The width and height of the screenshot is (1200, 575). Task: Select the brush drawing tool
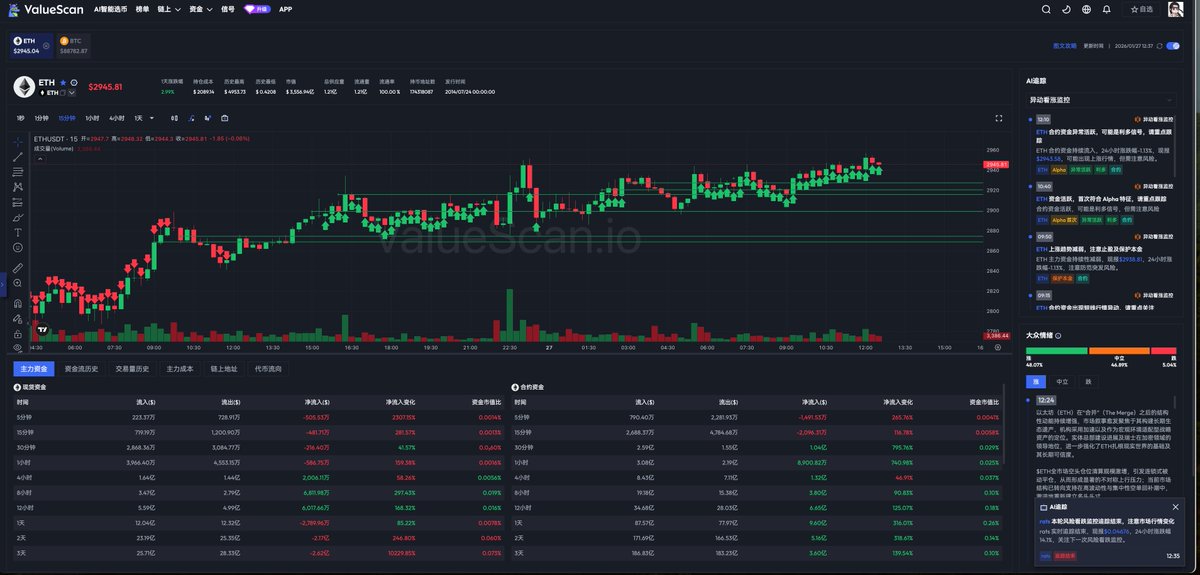pyautogui.click(x=18, y=217)
